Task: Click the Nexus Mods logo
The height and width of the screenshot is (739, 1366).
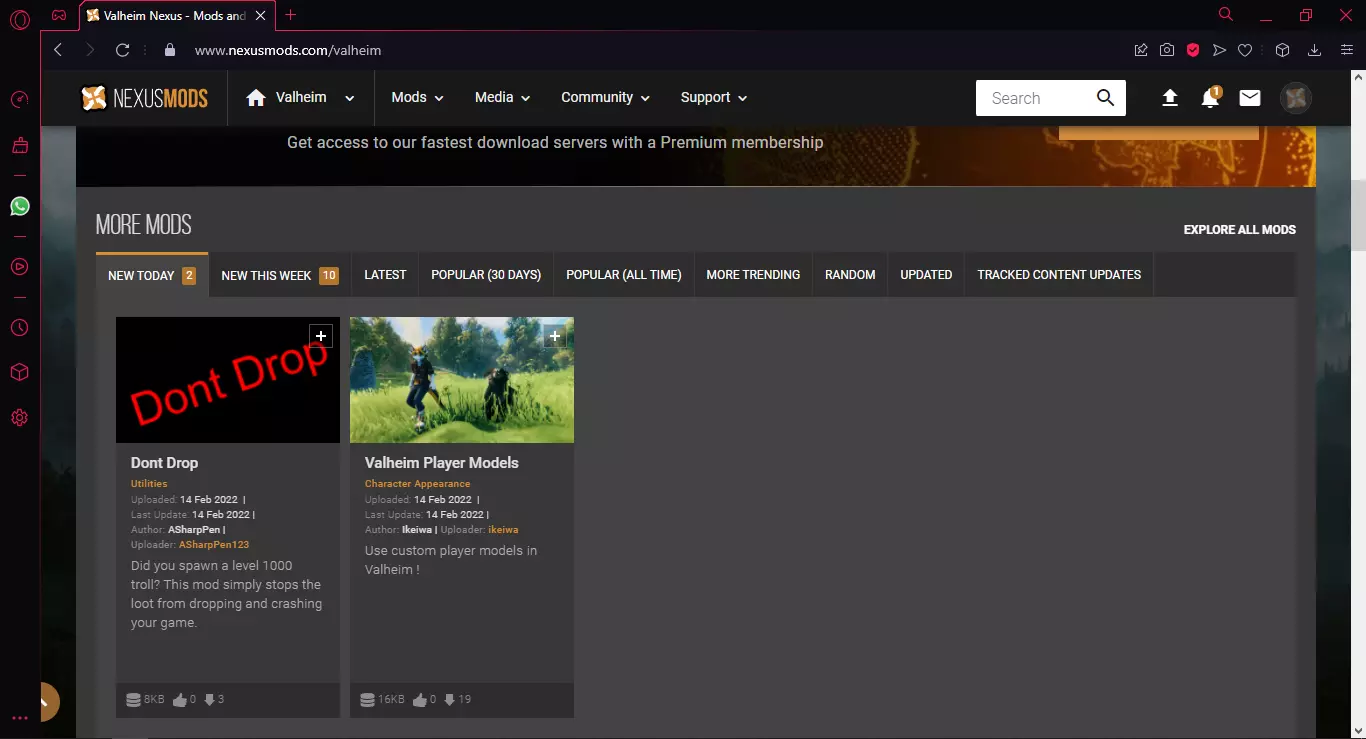Action: [x=145, y=98]
